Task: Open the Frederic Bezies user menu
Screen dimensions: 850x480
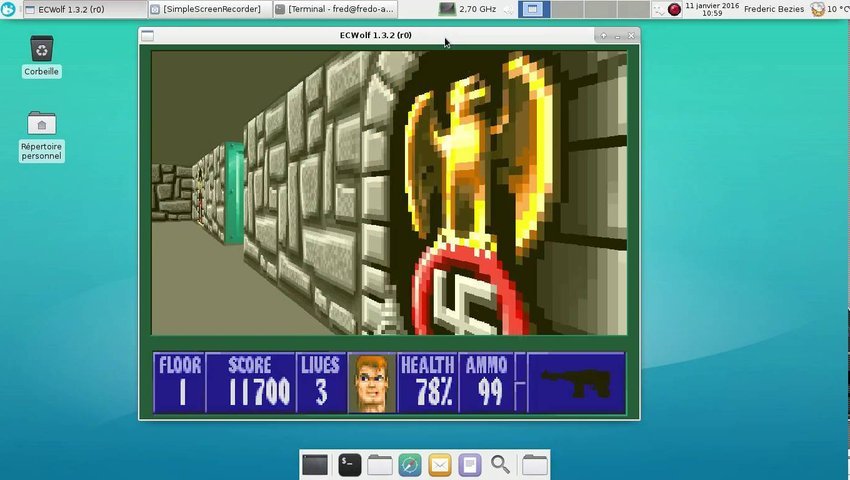Action: (x=774, y=9)
